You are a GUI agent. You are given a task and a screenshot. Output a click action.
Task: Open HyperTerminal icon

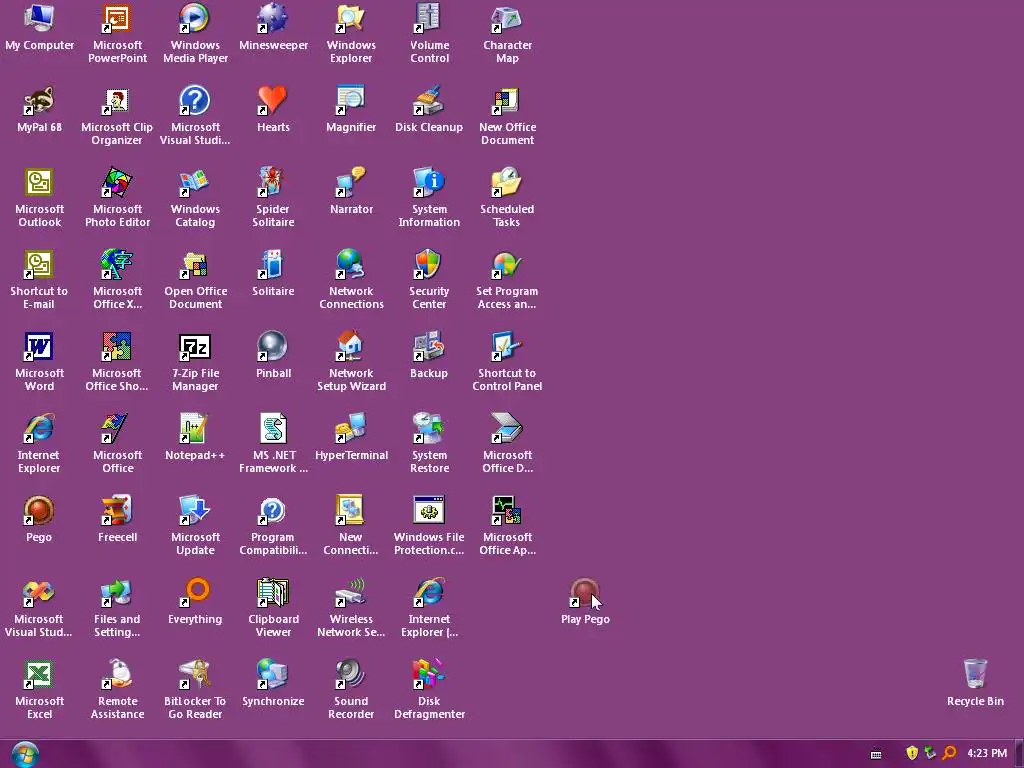click(351, 428)
